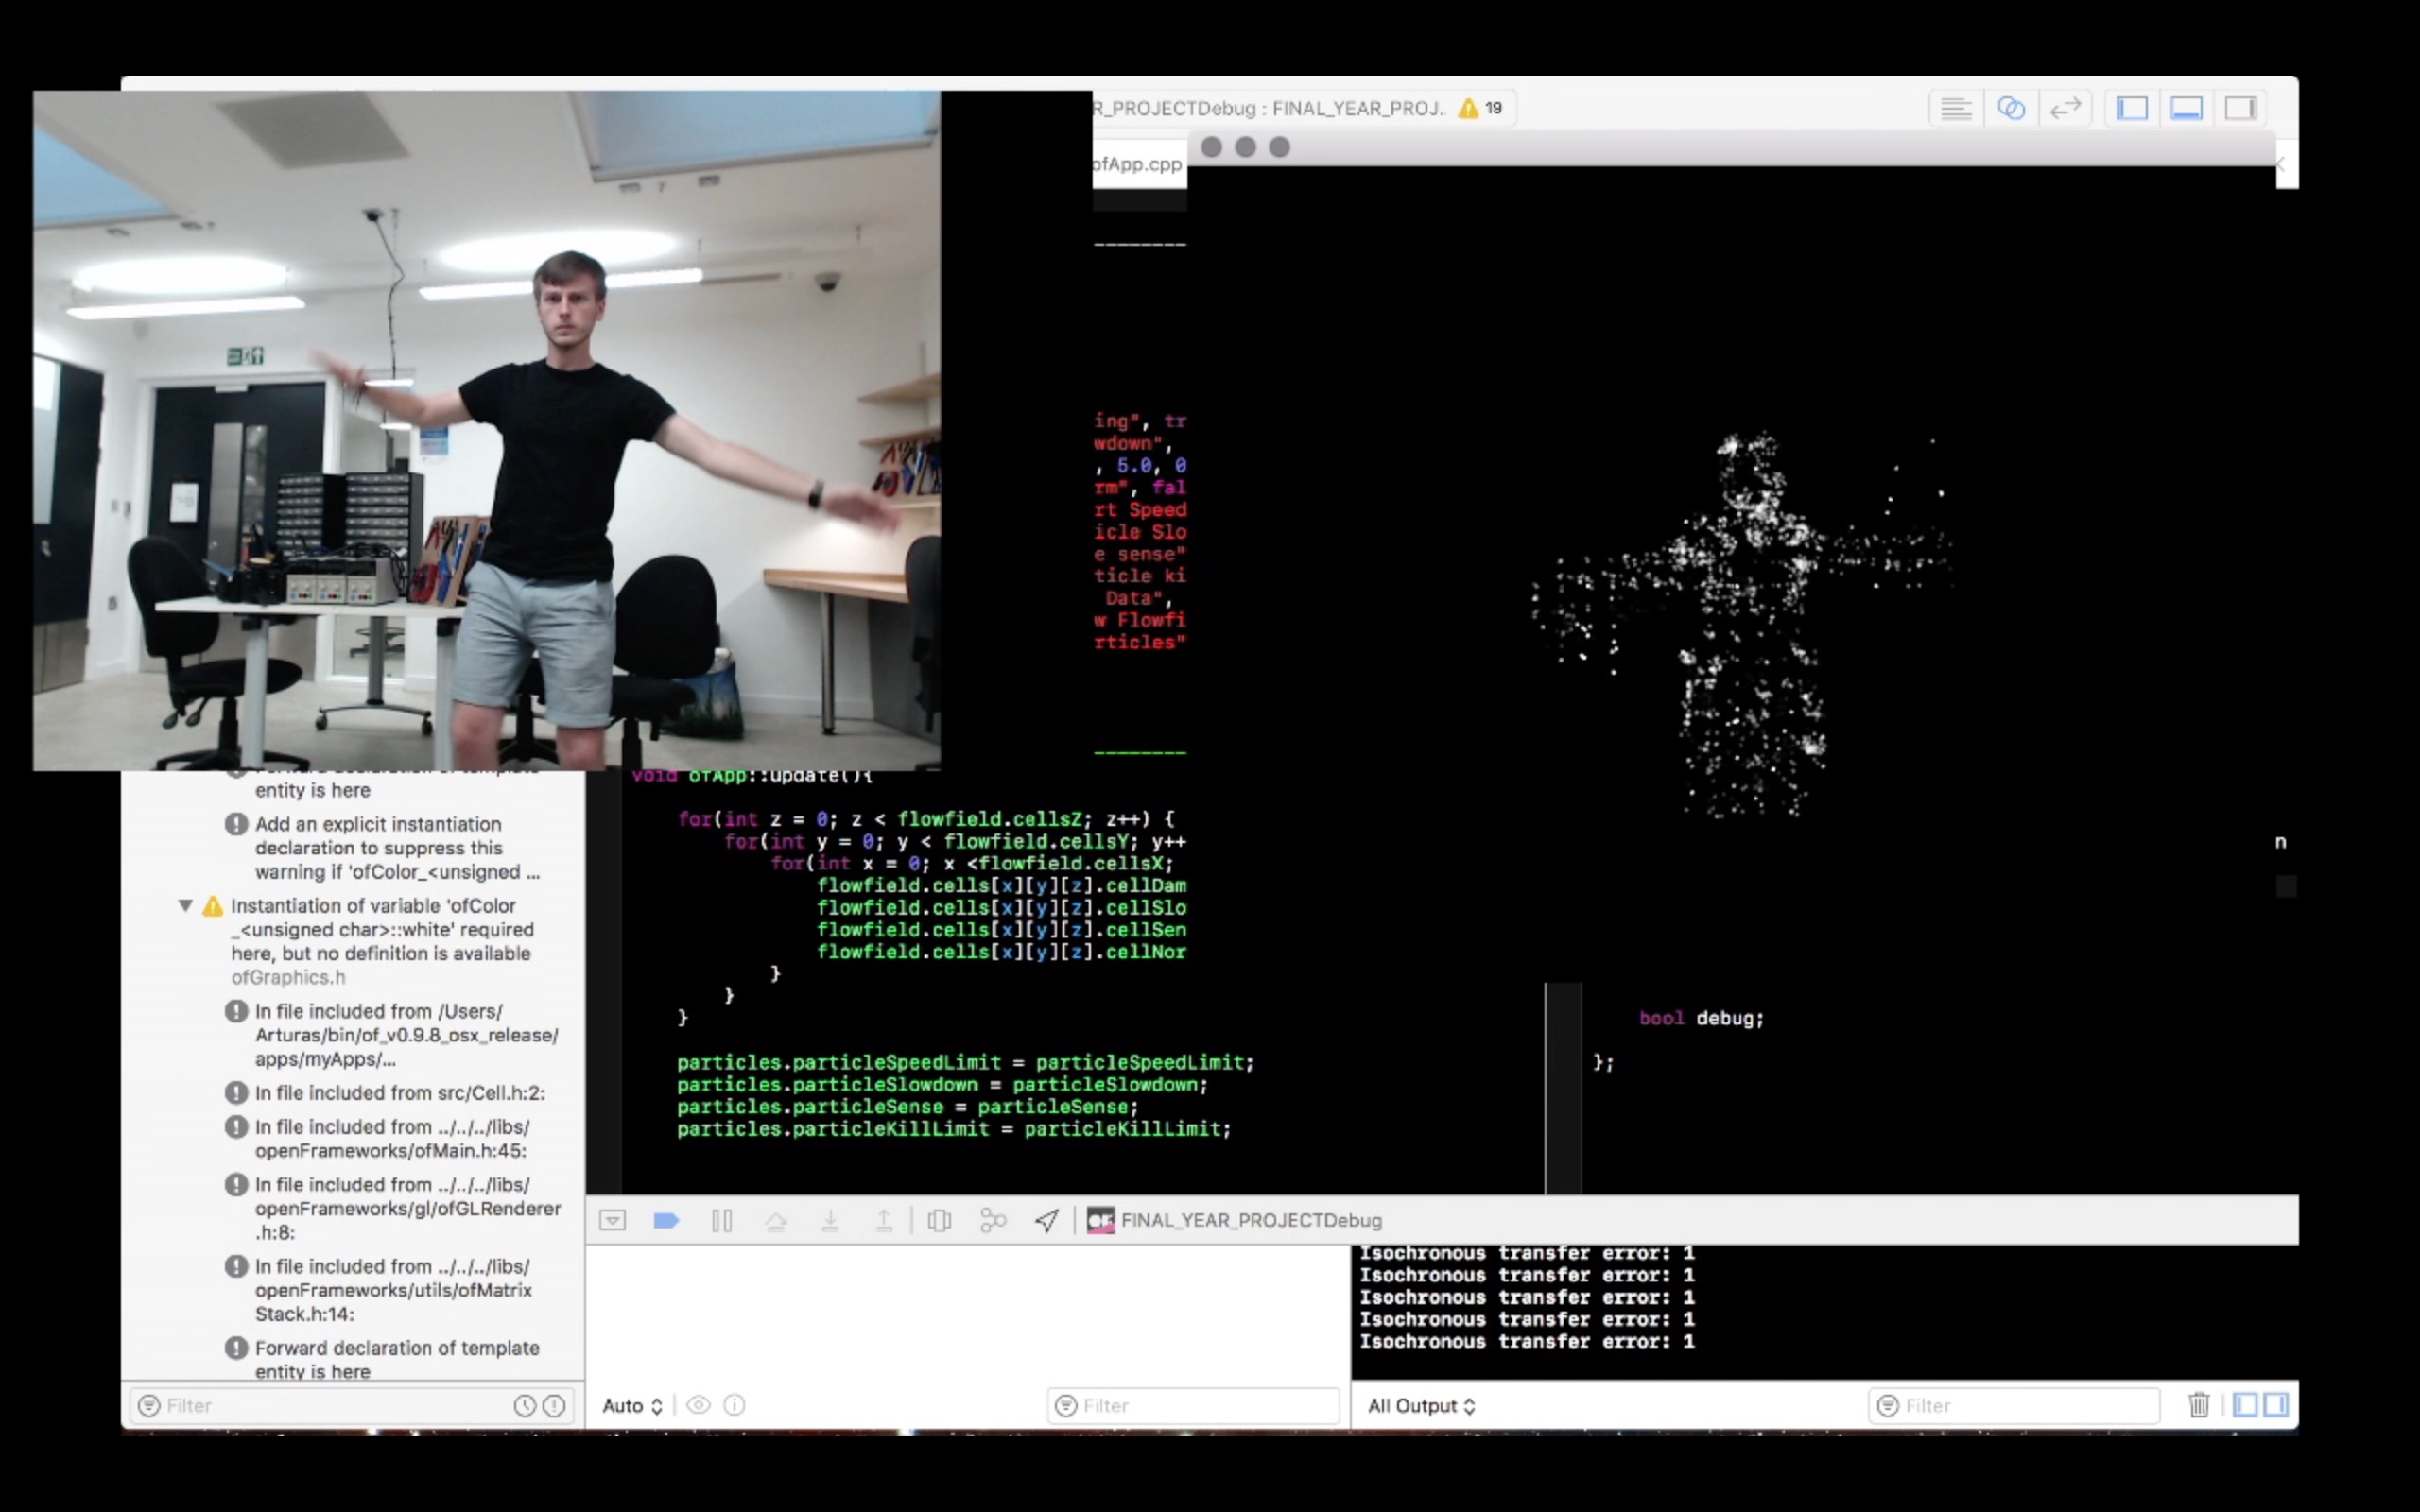This screenshot has height=1512, width=2420.
Task: Toggle the variables view pane button
Action: pyautogui.click(x=2245, y=1405)
